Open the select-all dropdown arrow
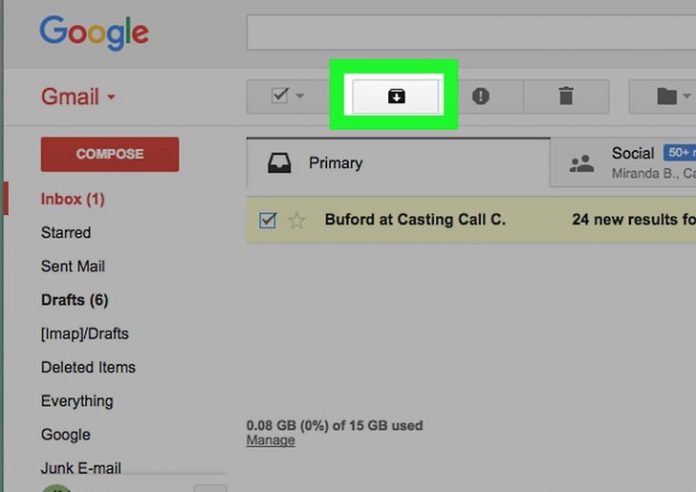The height and width of the screenshot is (492, 696). pos(299,97)
